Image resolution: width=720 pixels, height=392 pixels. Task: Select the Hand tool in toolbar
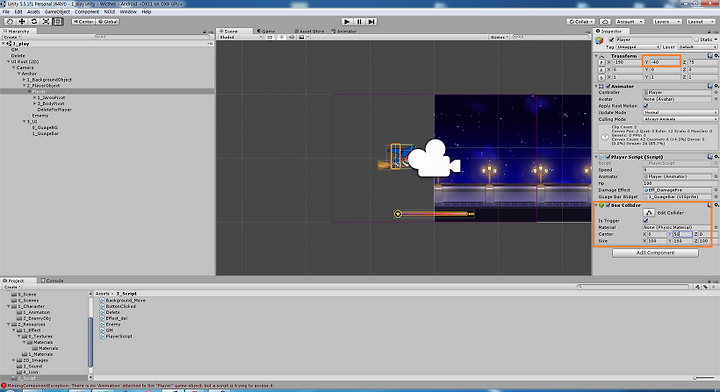pos(10,22)
